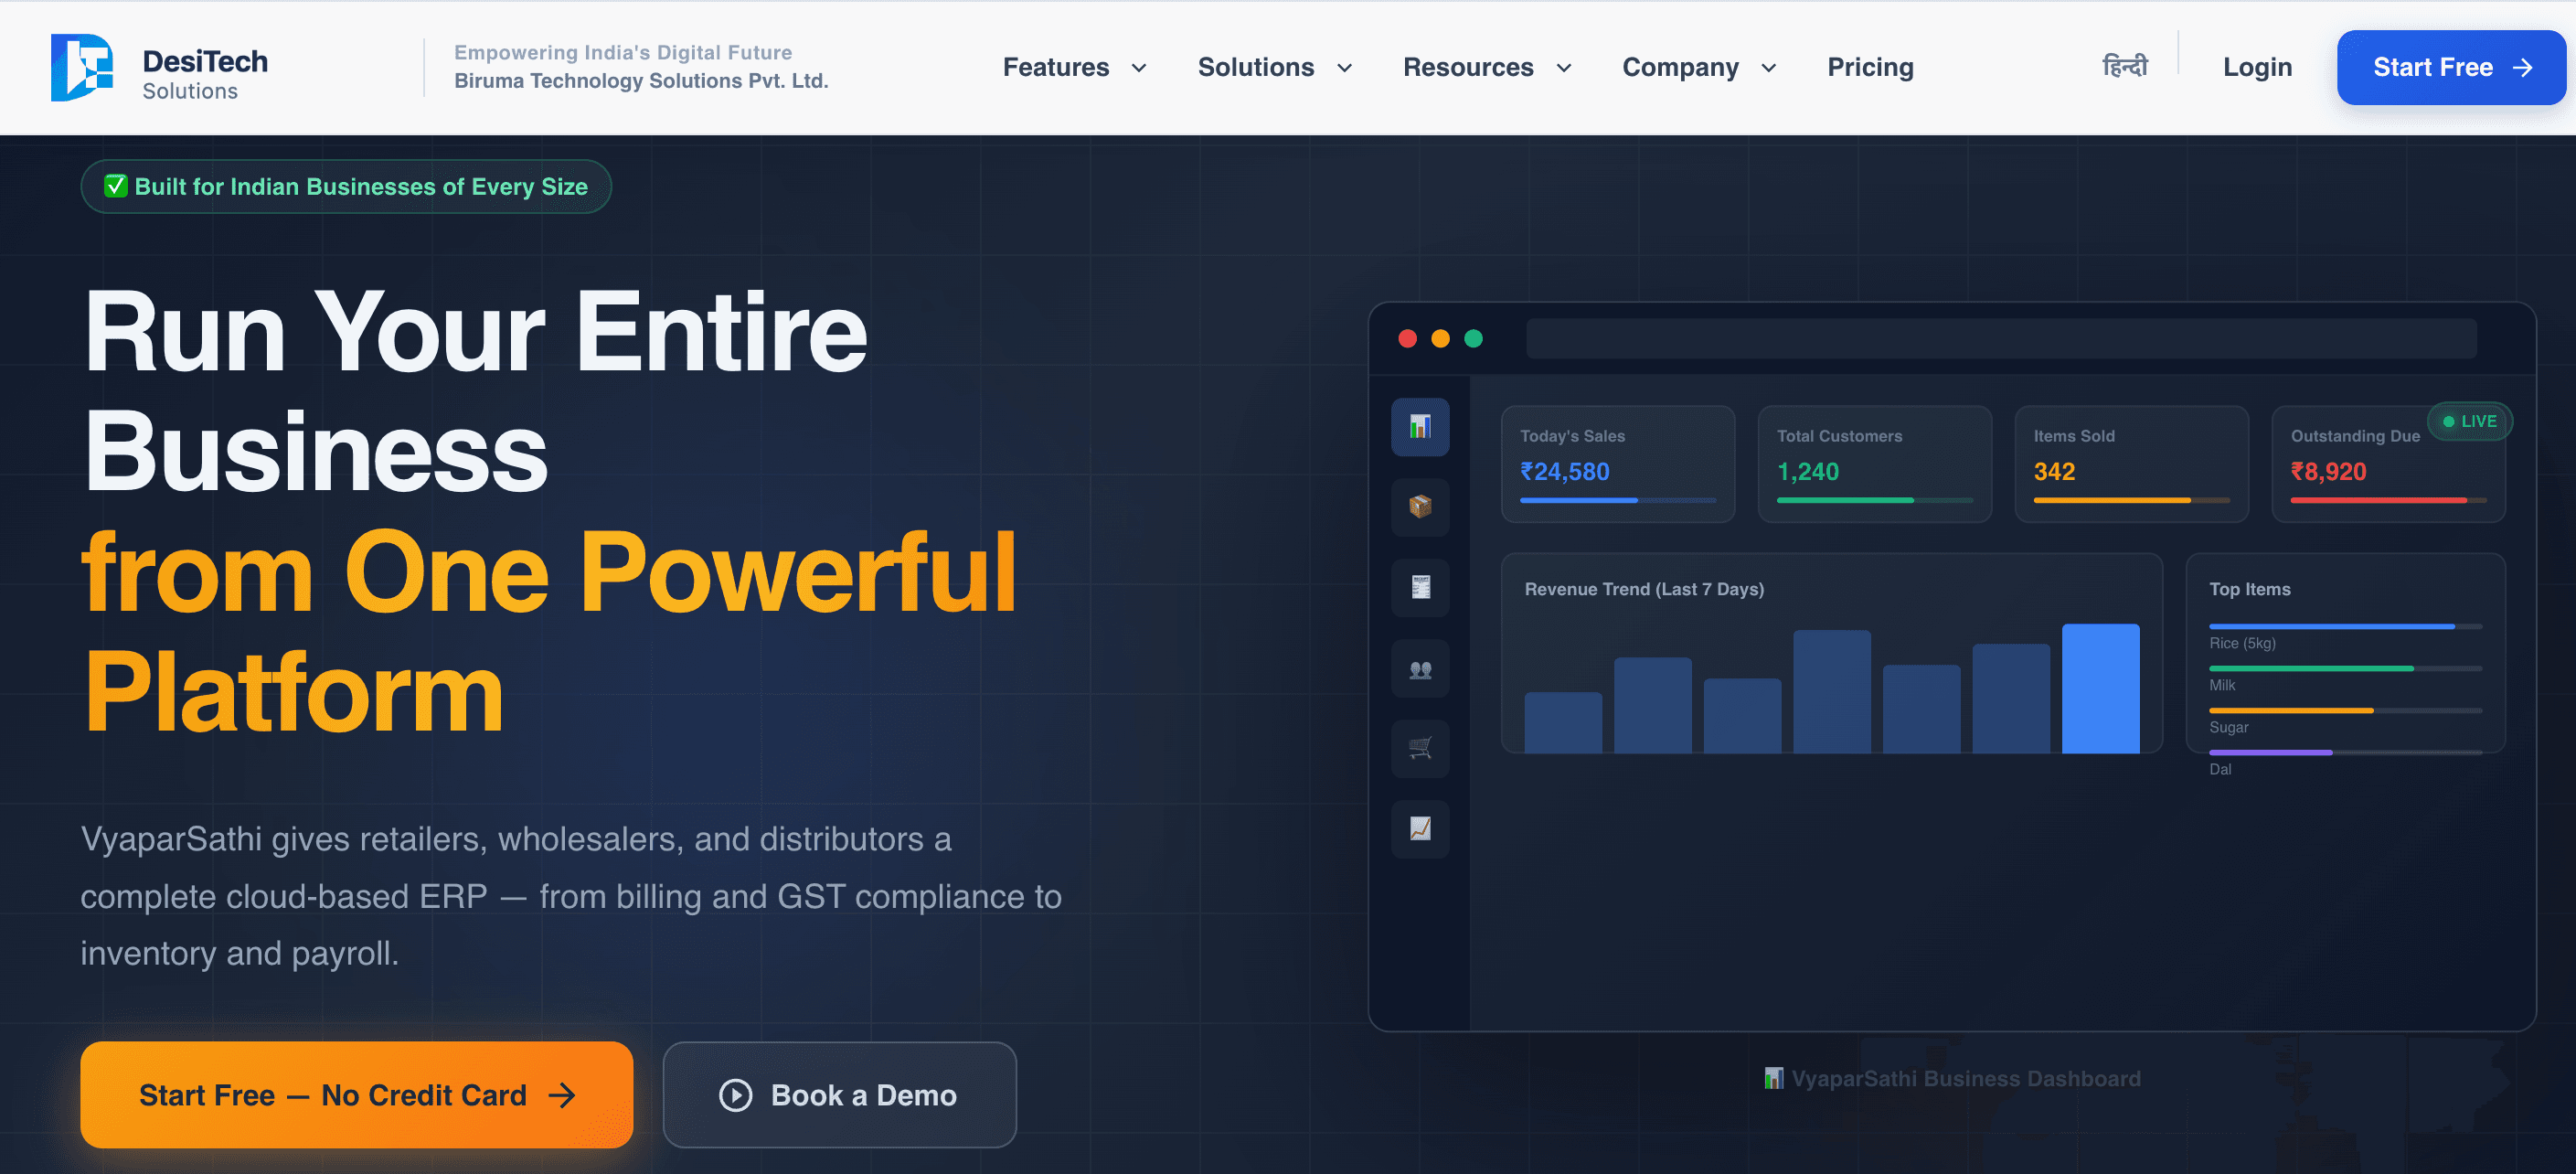Click the Rice (5kg) blue bar in Top Items
Screen dimensions: 2576x1174
pyautogui.click(x=2331, y=626)
